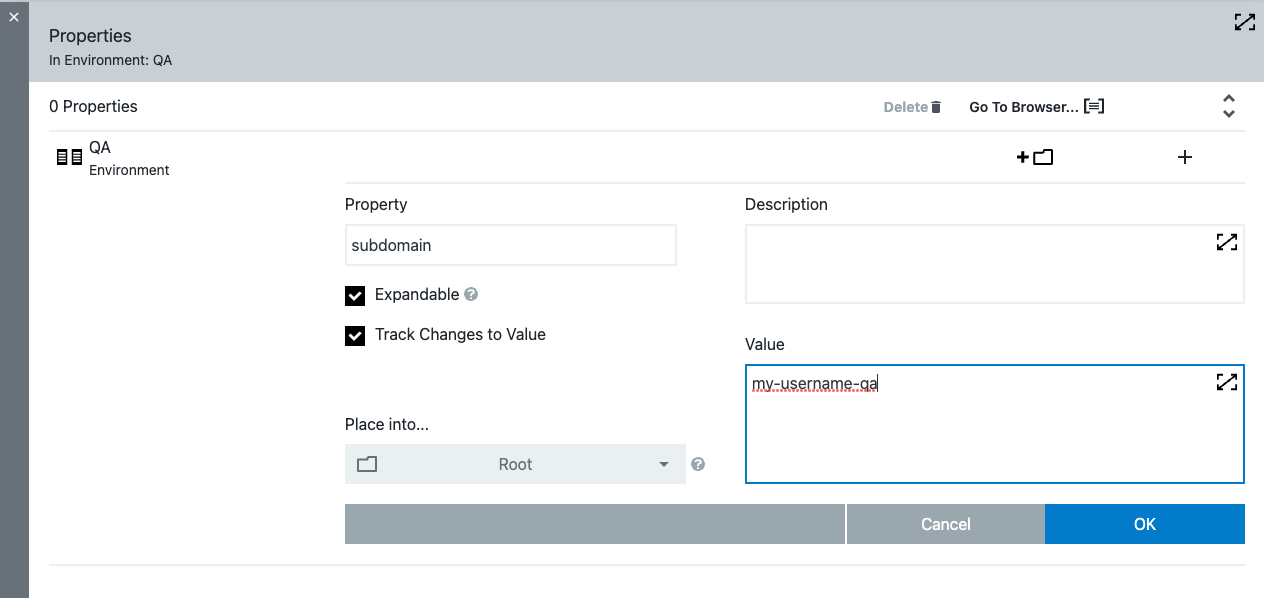Image resolution: width=1264 pixels, height=598 pixels.
Task: Open the Place into Root dropdown
Action: (515, 464)
